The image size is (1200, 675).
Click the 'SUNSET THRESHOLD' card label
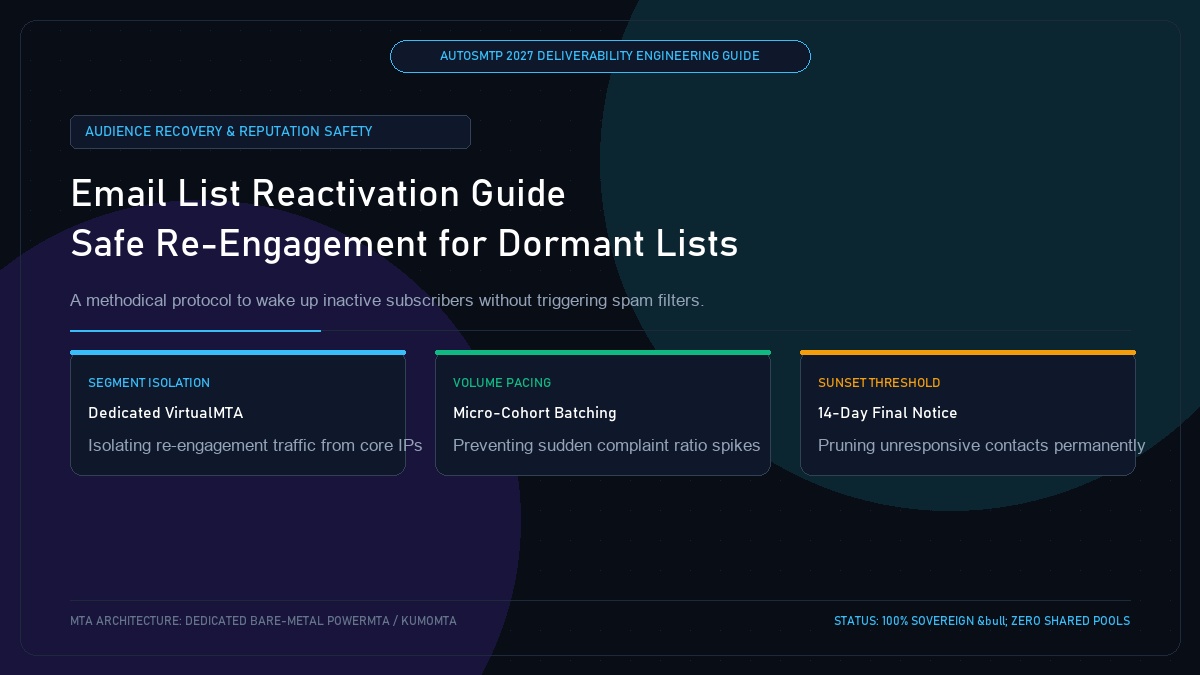tap(879, 383)
